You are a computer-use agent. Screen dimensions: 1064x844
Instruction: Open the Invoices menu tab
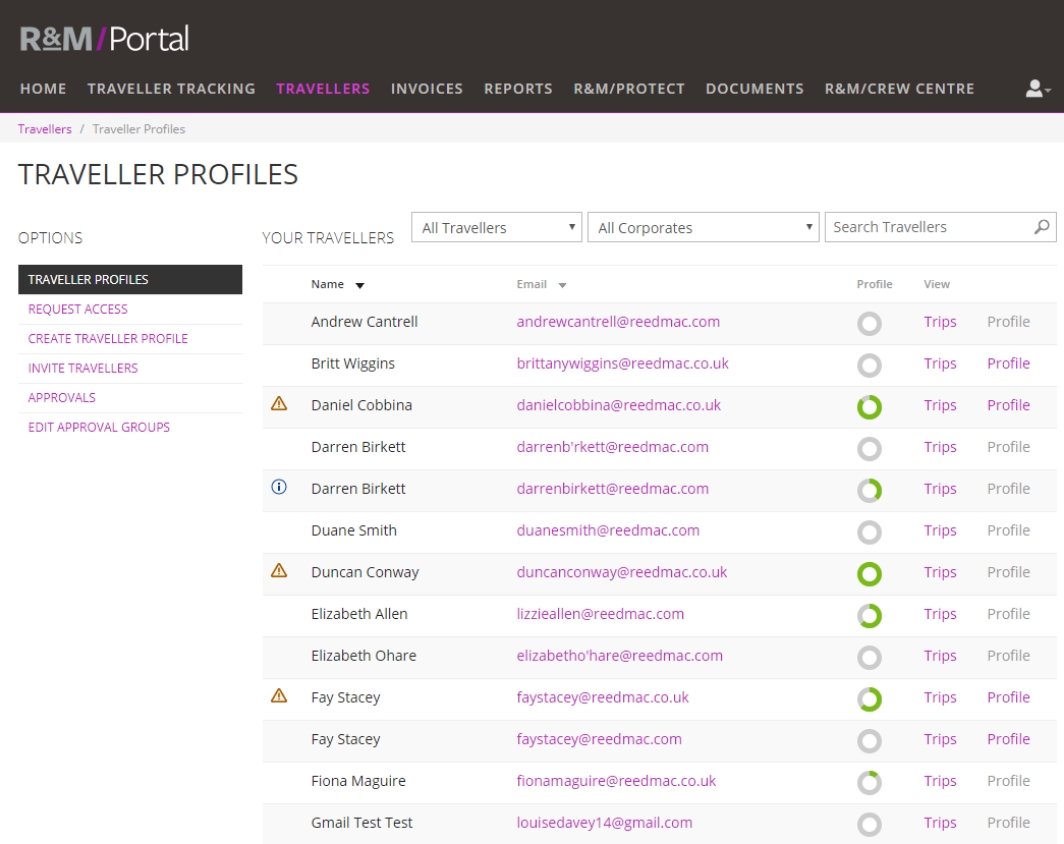pyautogui.click(x=427, y=89)
